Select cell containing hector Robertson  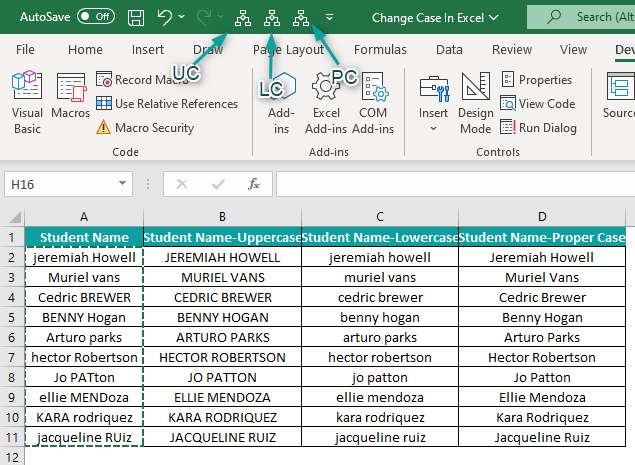84,357
